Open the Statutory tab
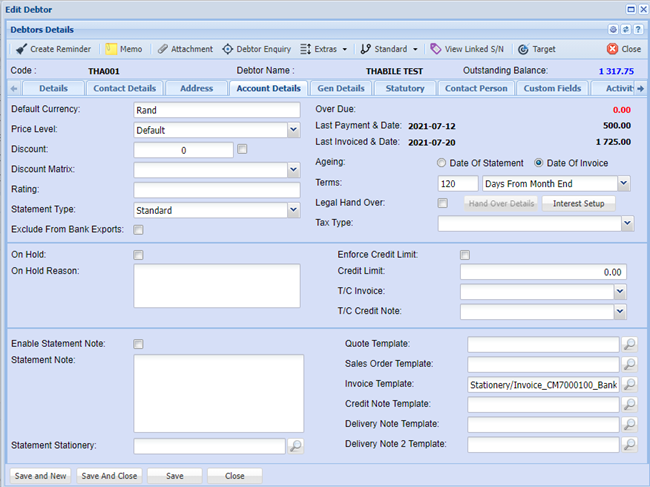 (405, 88)
